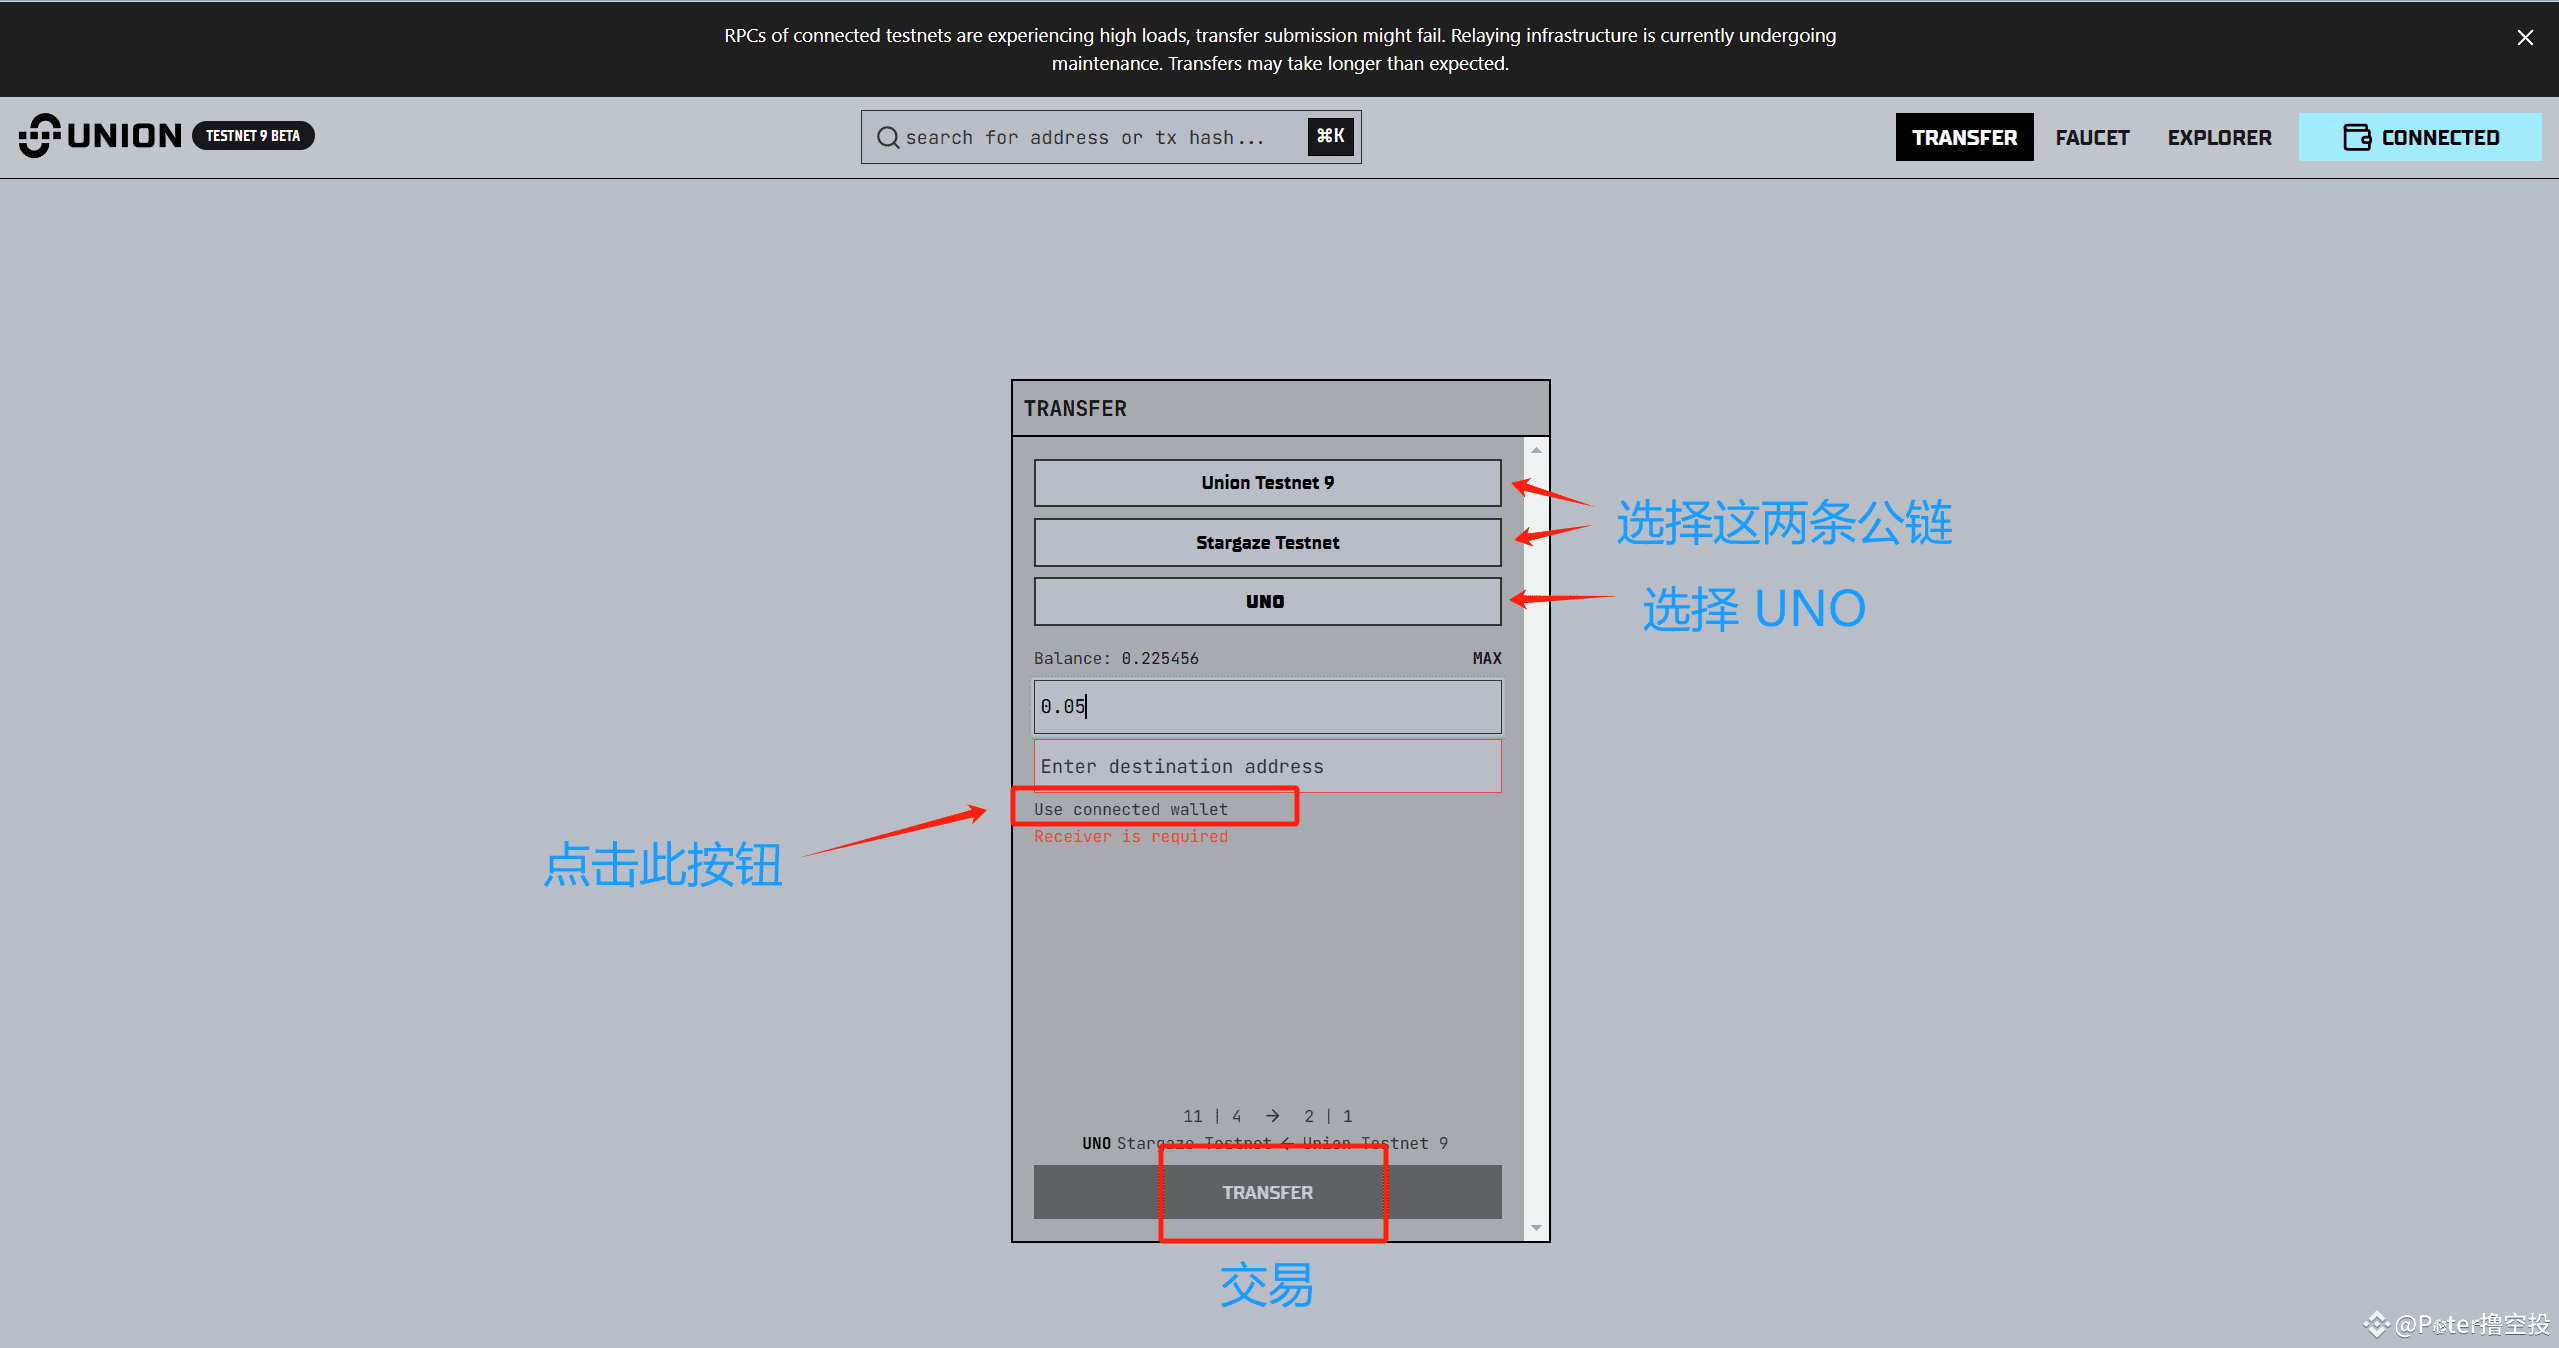Open the Union Testnet 9 source chain selector
The height and width of the screenshot is (1348, 2559).
(1267, 483)
